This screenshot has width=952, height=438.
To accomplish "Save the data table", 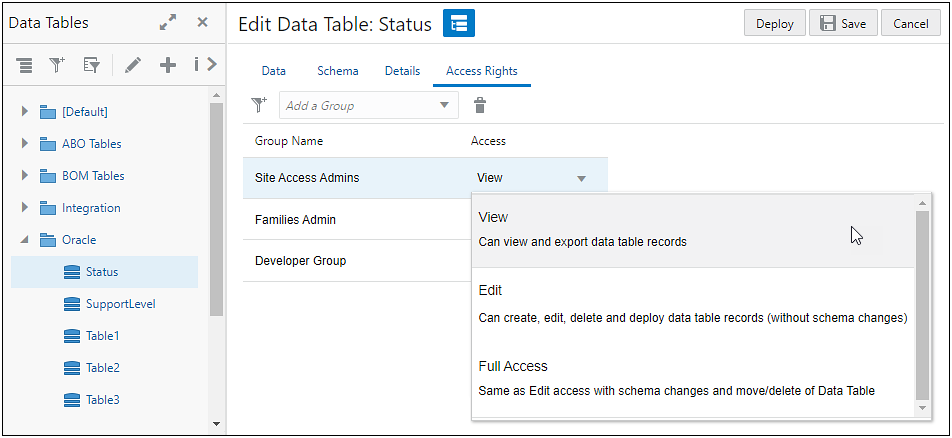I will [843, 24].
